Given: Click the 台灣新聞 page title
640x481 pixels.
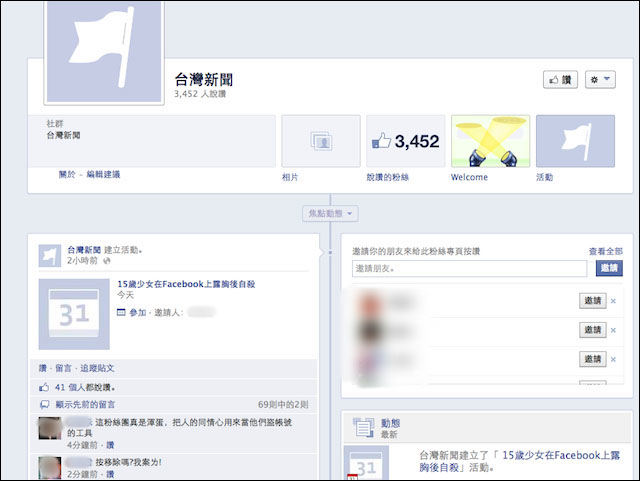Looking at the screenshot, I should coord(204,80).
